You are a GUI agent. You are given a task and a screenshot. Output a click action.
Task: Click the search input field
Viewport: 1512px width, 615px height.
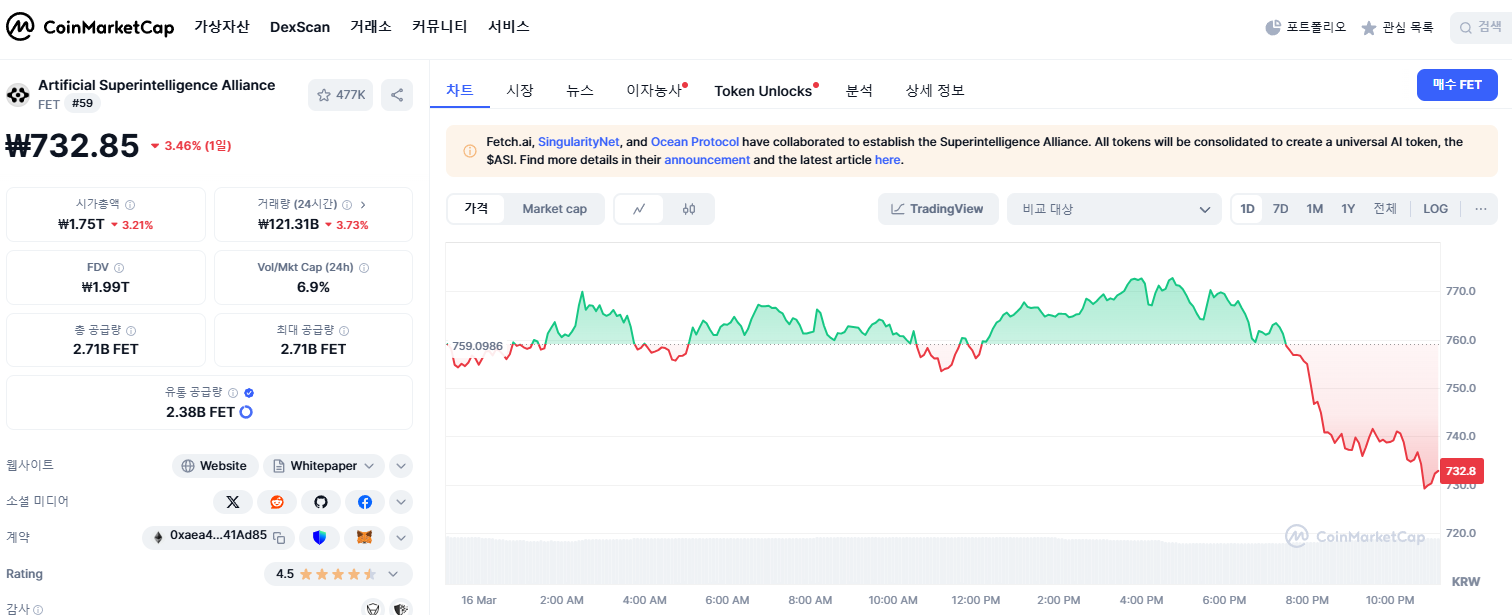pyautogui.click(x=1481, y=27)
